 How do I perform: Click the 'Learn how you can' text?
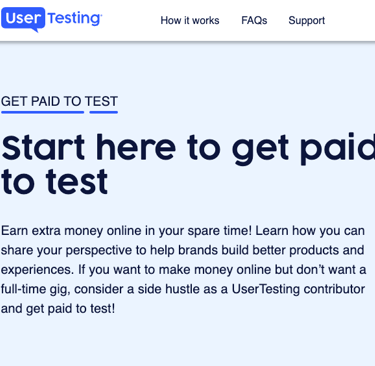tap(310, 231)
